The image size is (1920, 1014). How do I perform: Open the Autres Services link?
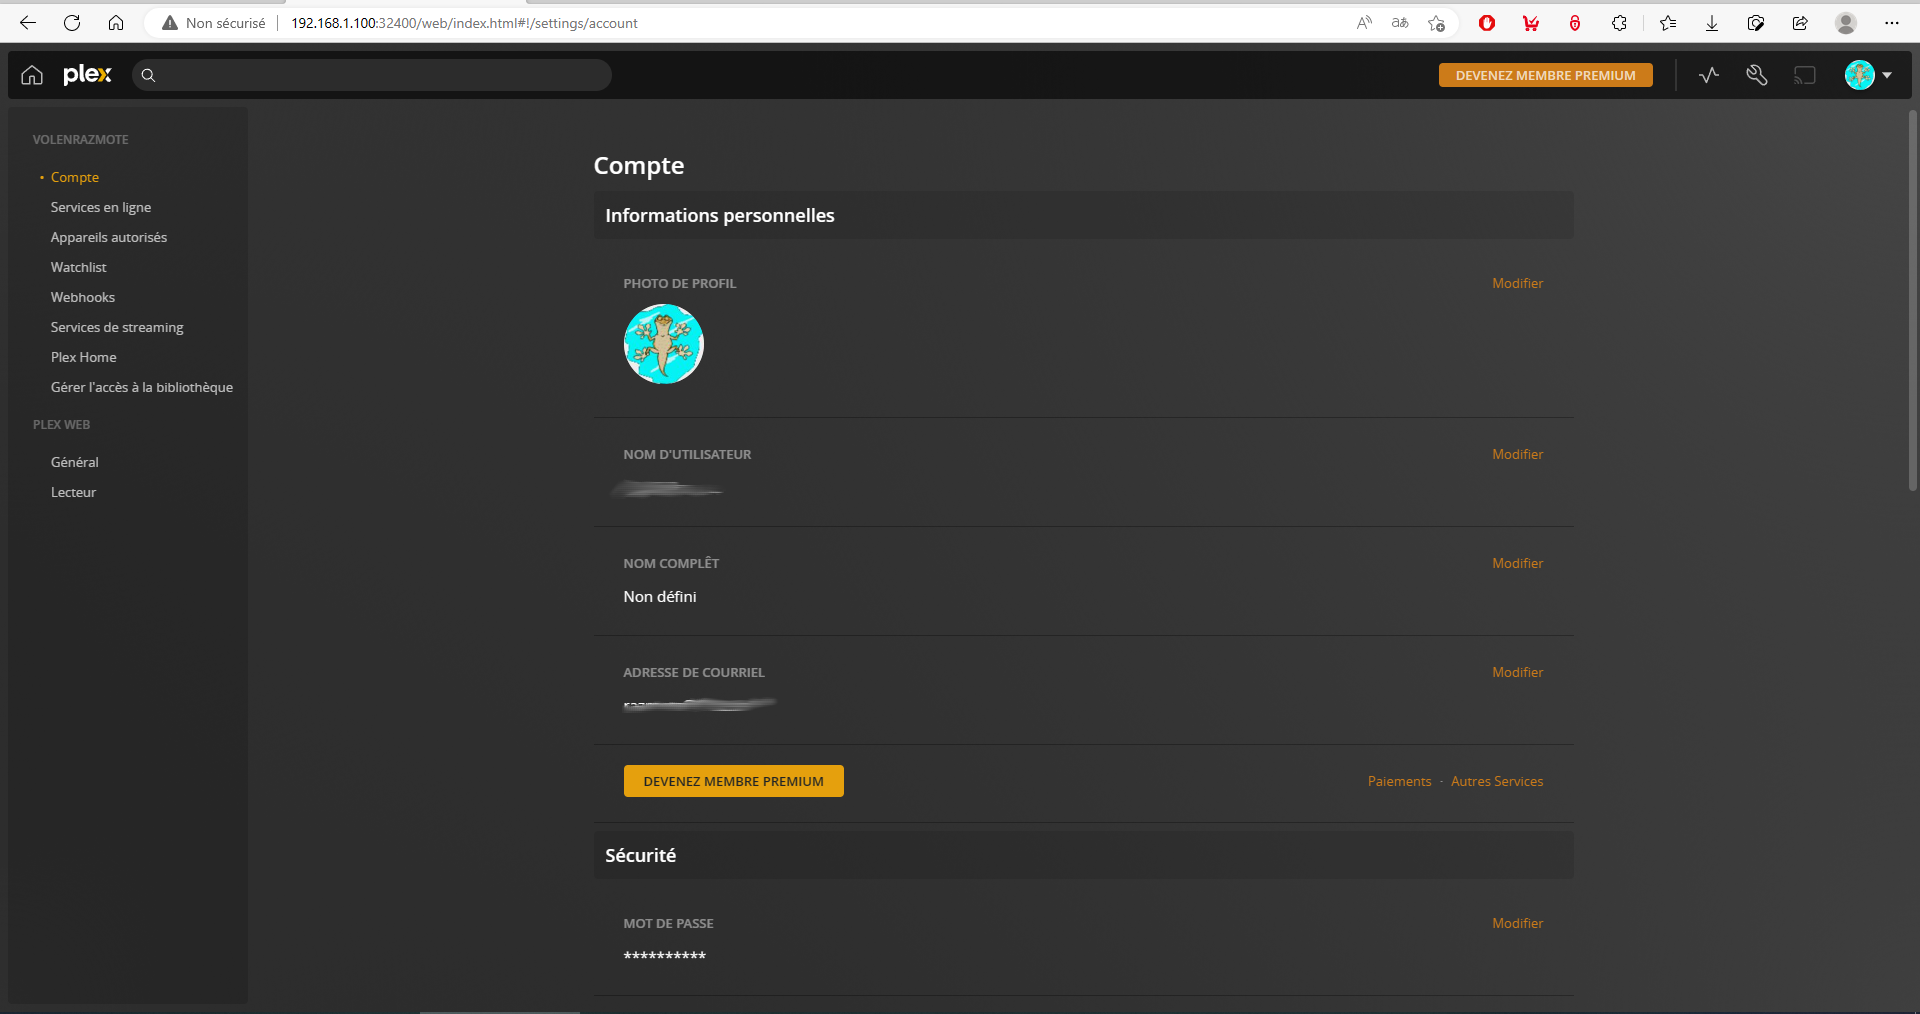tap(1497, 781)
